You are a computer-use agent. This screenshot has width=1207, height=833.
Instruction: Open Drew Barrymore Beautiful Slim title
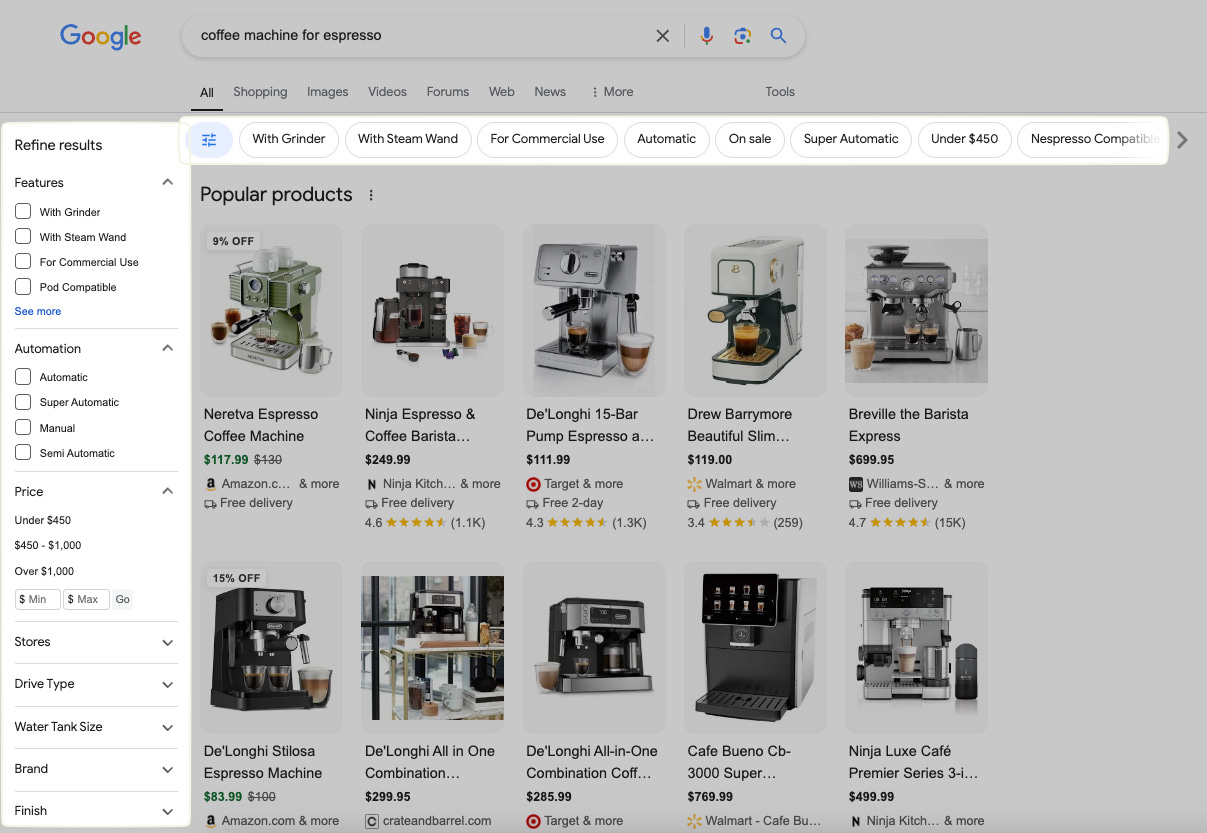pos(739,425)
